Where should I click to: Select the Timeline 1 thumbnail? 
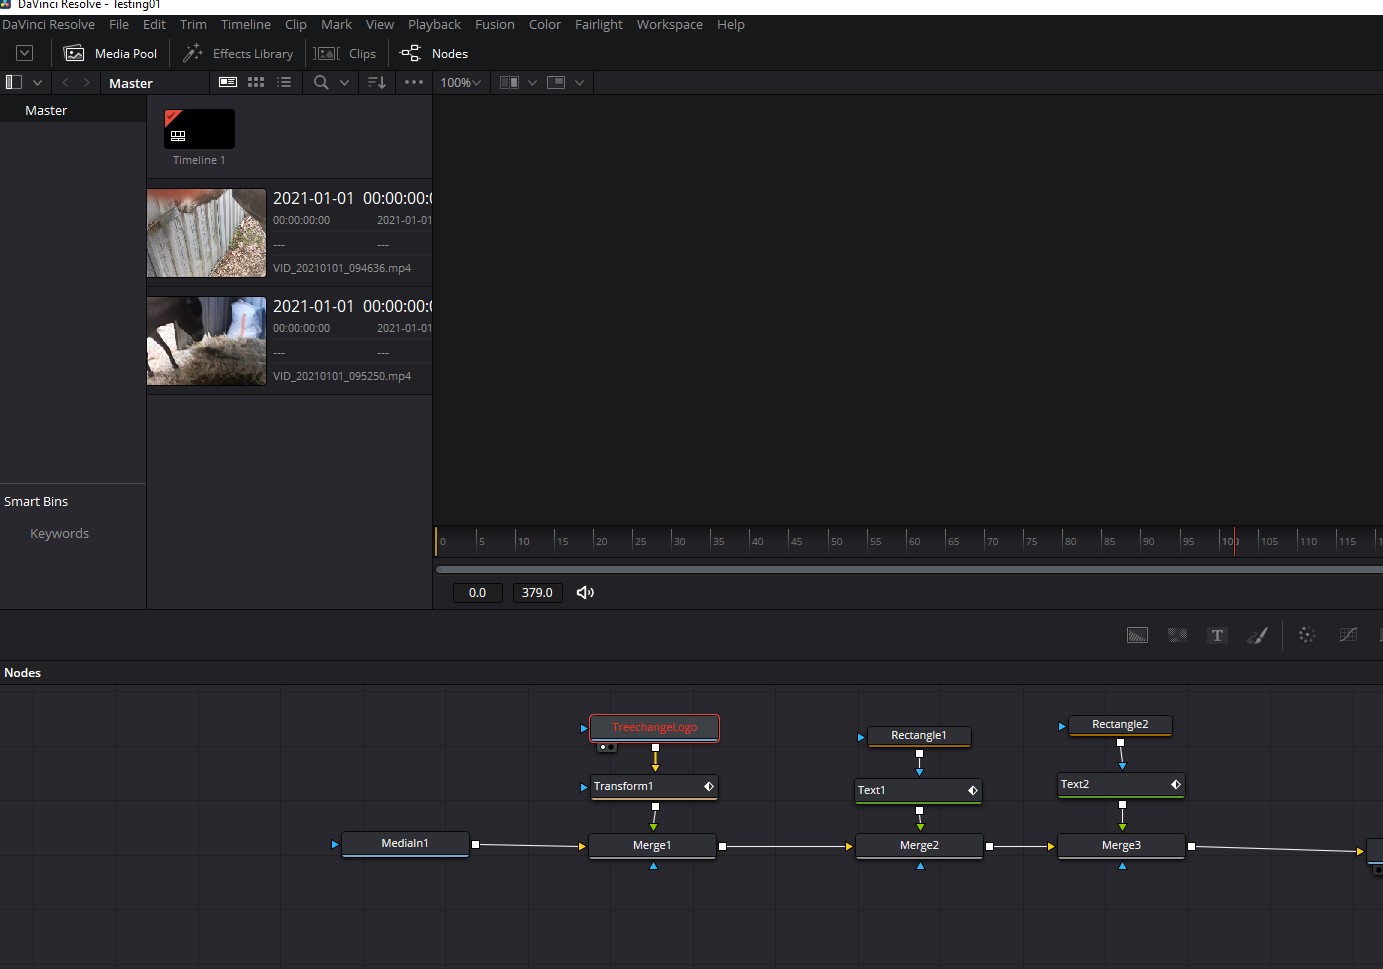click(199, 129)
